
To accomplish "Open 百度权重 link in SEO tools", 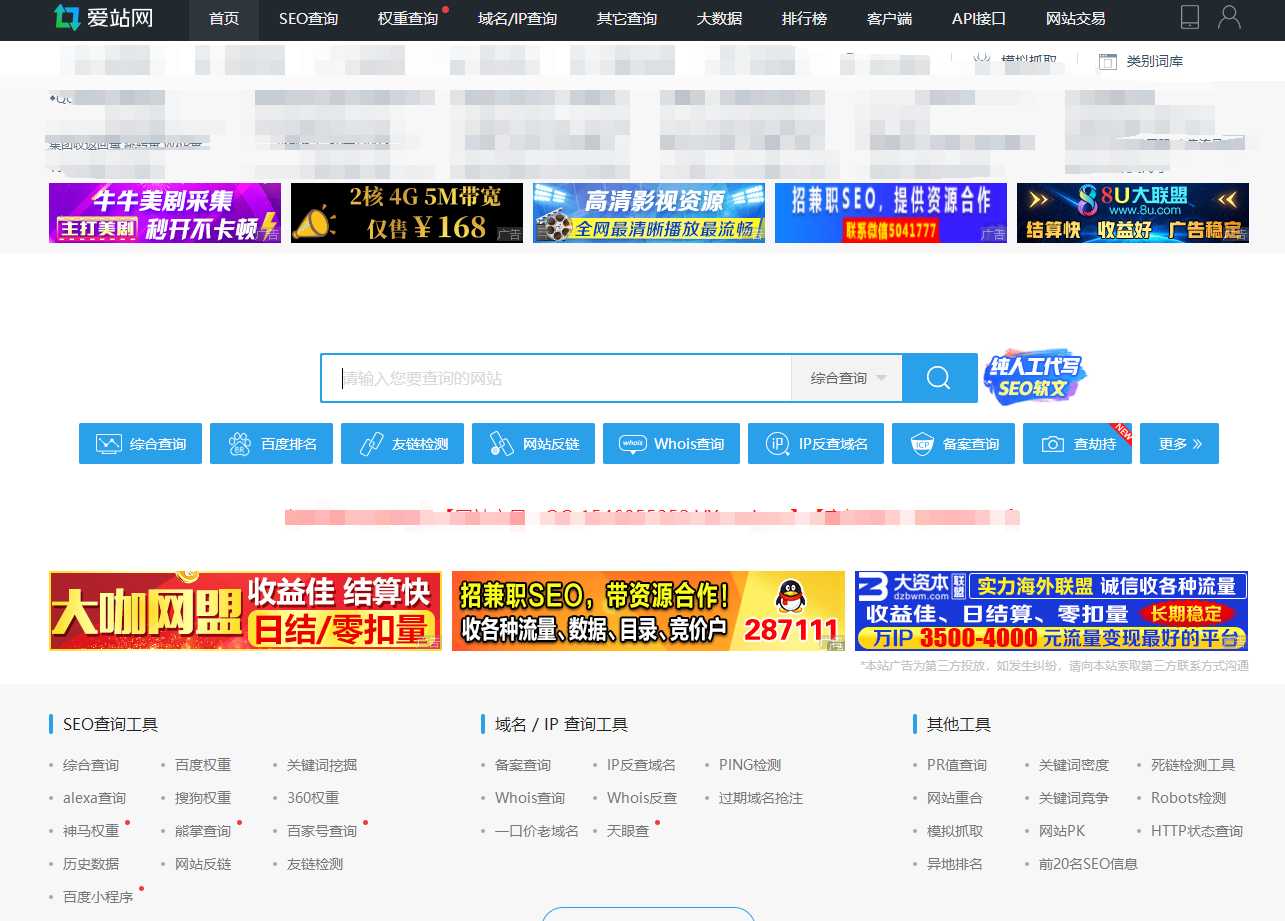I will [203, 765].
